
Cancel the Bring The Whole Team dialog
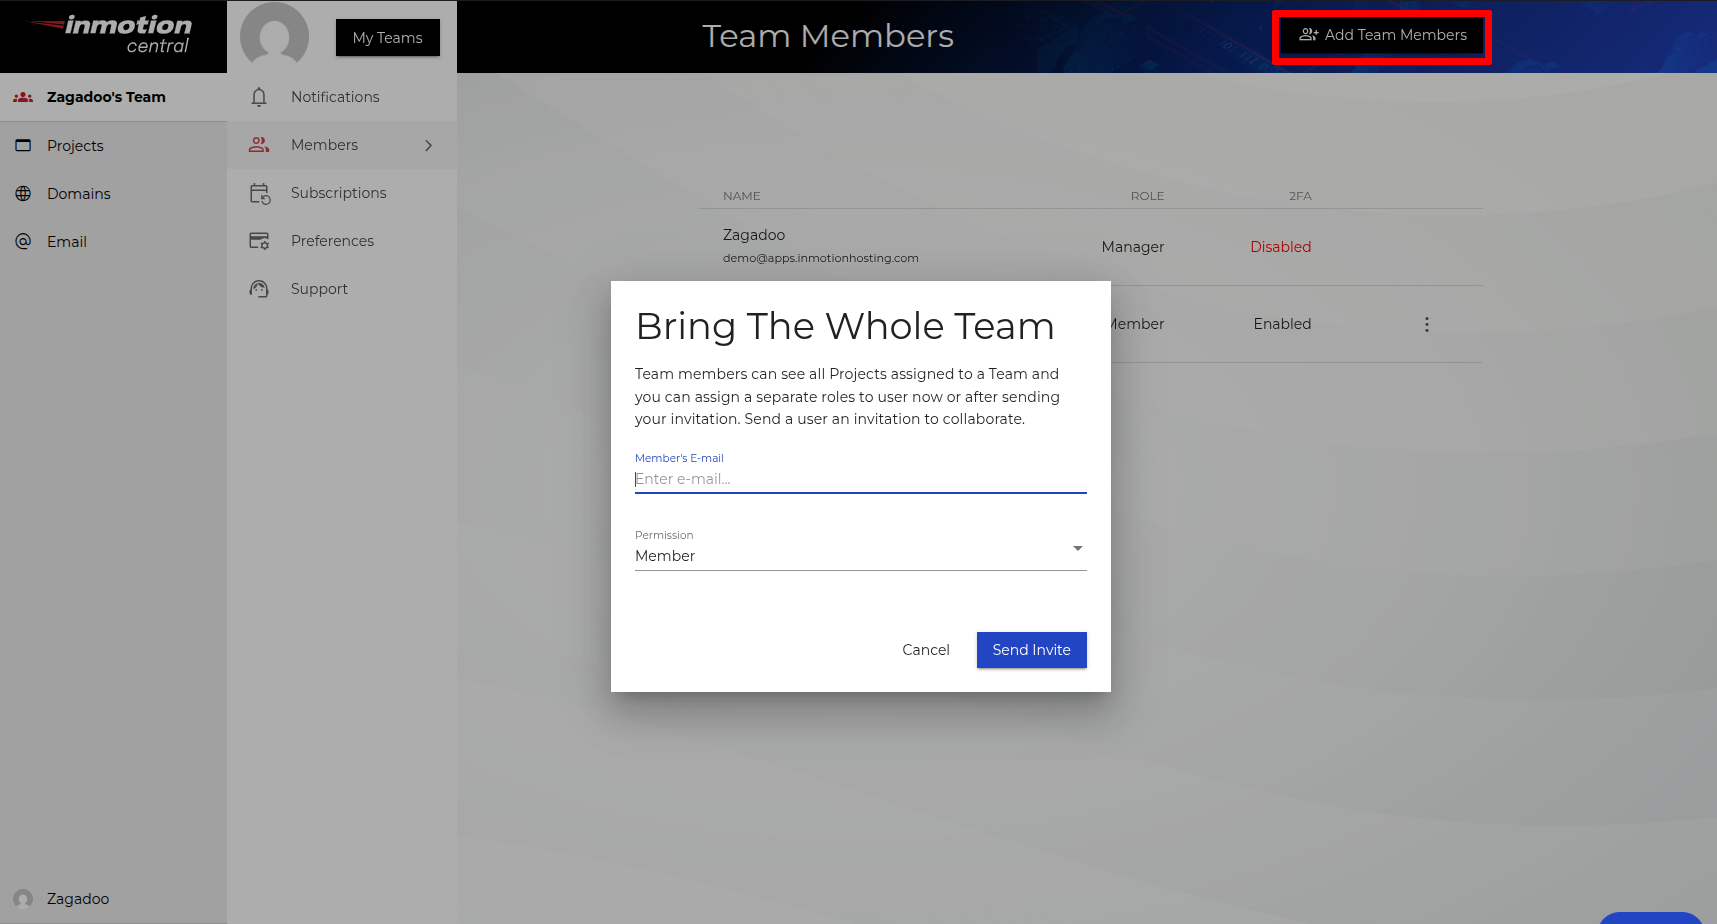coord(925,649)
